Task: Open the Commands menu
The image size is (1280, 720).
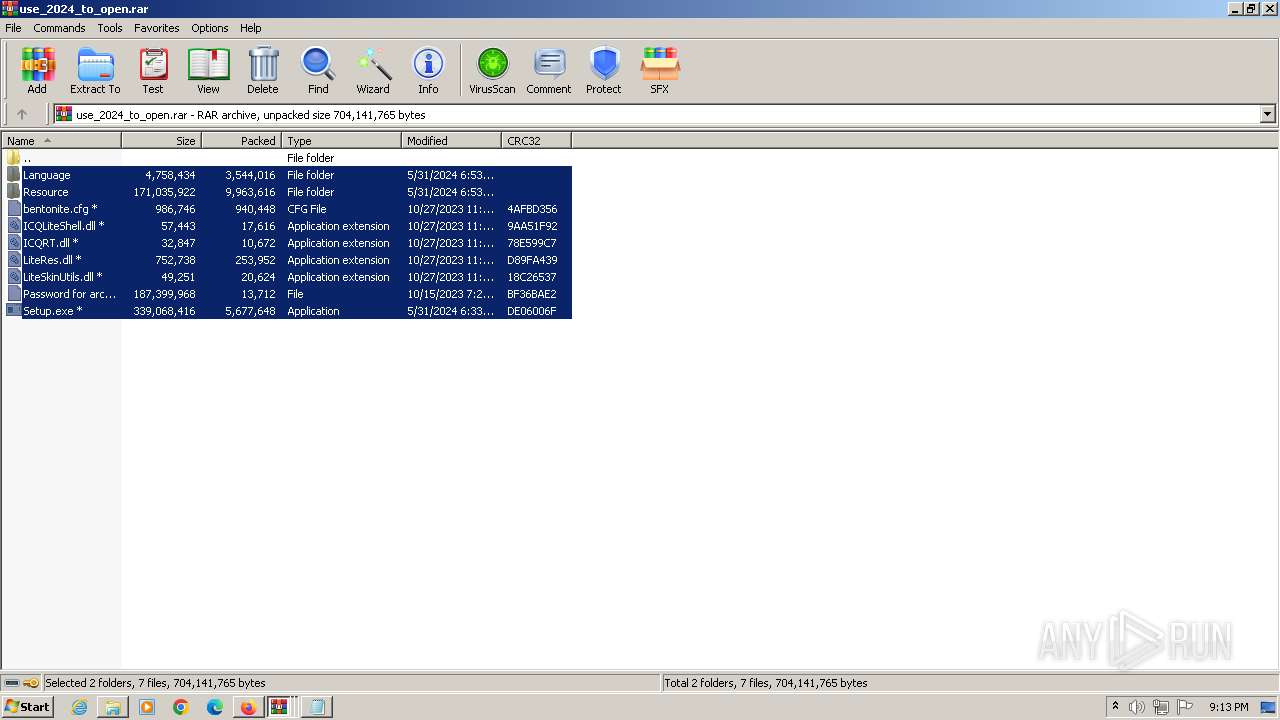Action: tap(59, 28)
